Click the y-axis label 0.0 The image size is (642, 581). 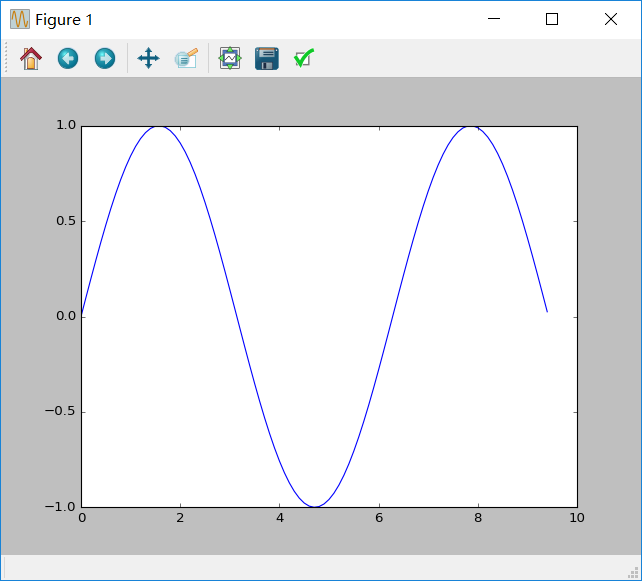point(66,316)
